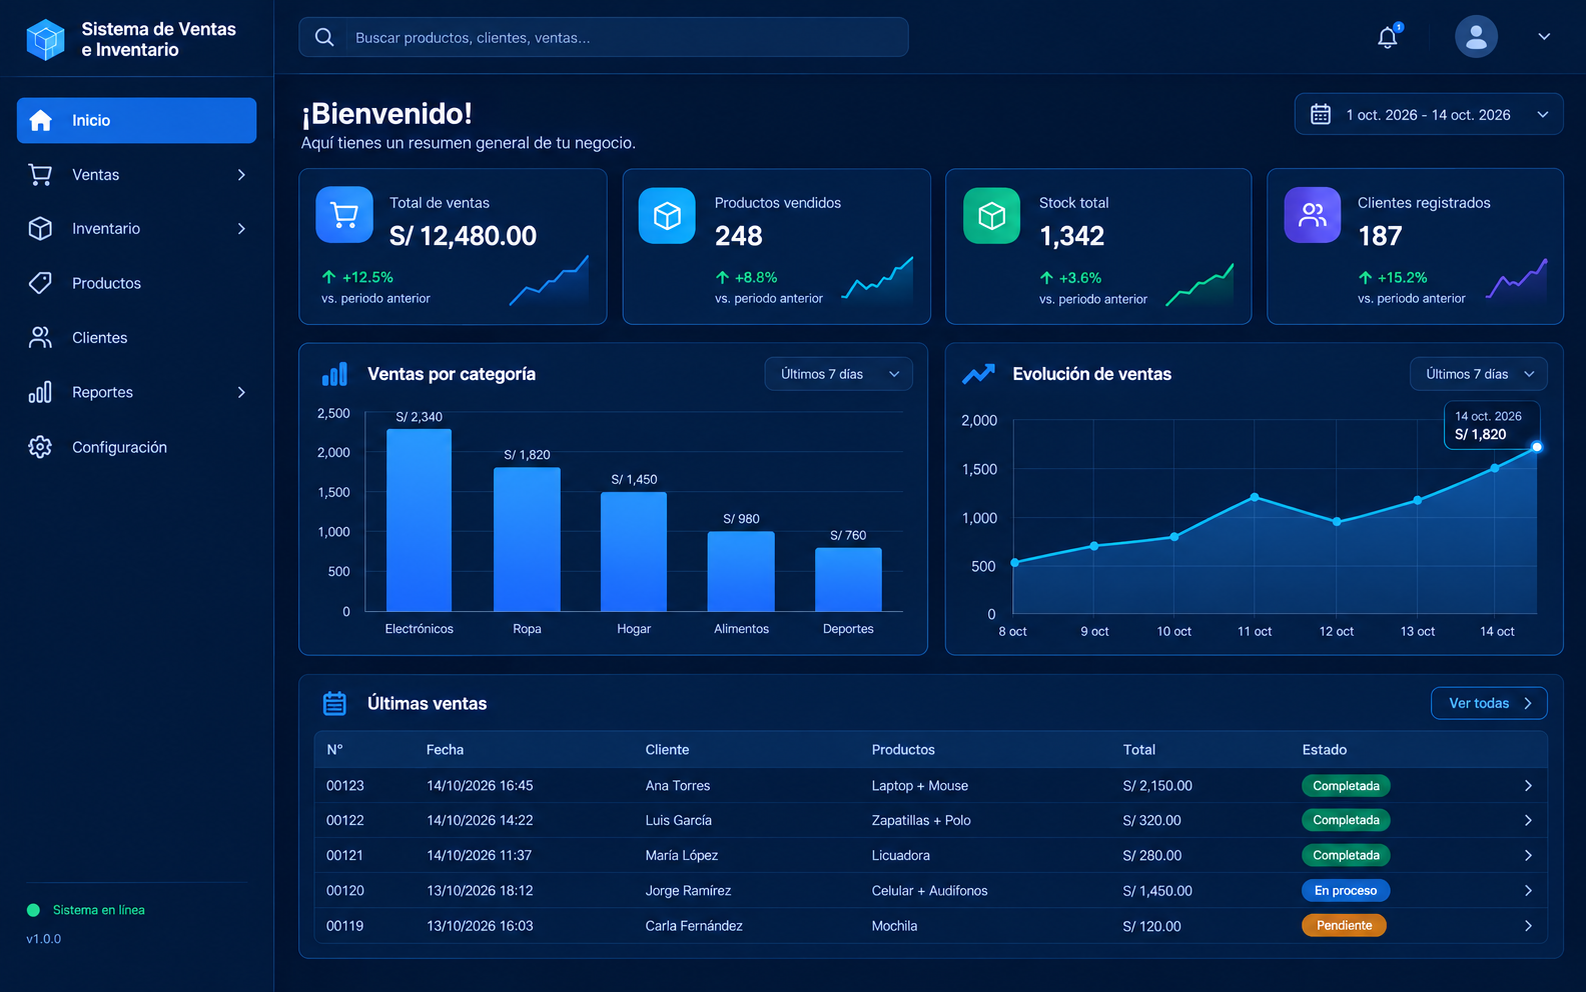Viewport: 1586px width, 992px height.
Task: Click the S/ 12,480.00 total sales value
Action: pos(463,236)
